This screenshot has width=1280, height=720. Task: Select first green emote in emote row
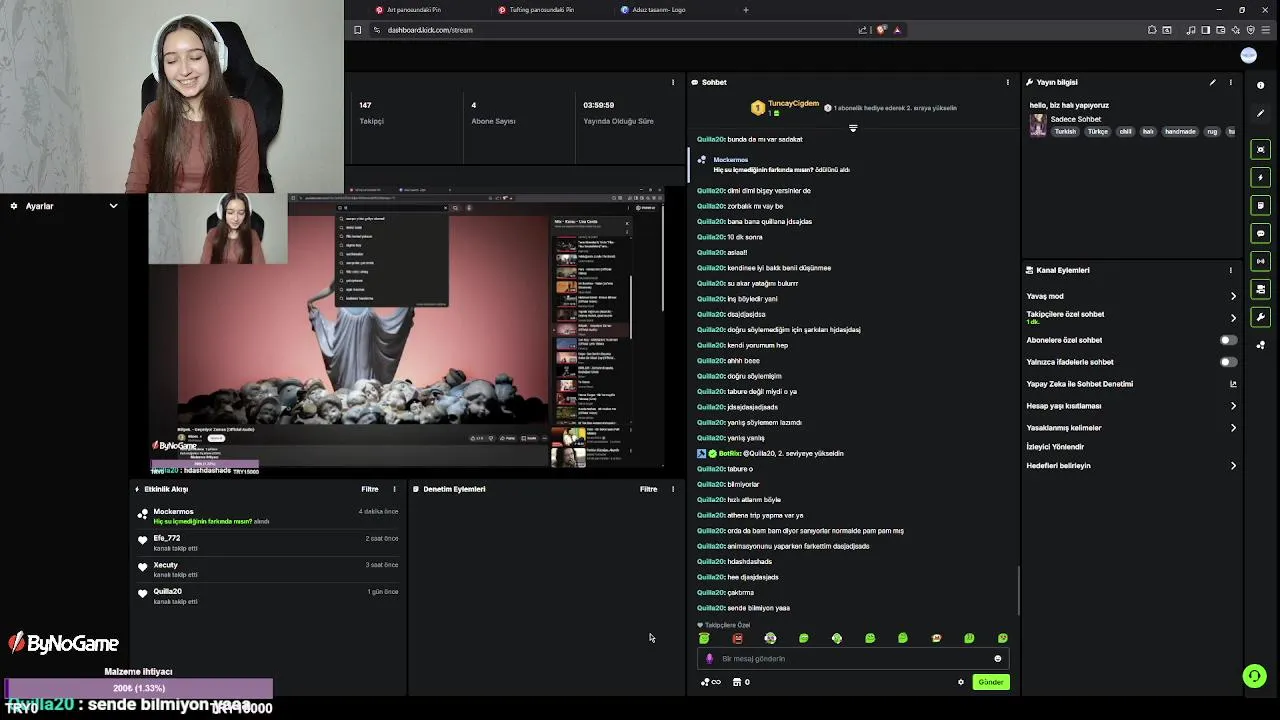click(704, 638)
